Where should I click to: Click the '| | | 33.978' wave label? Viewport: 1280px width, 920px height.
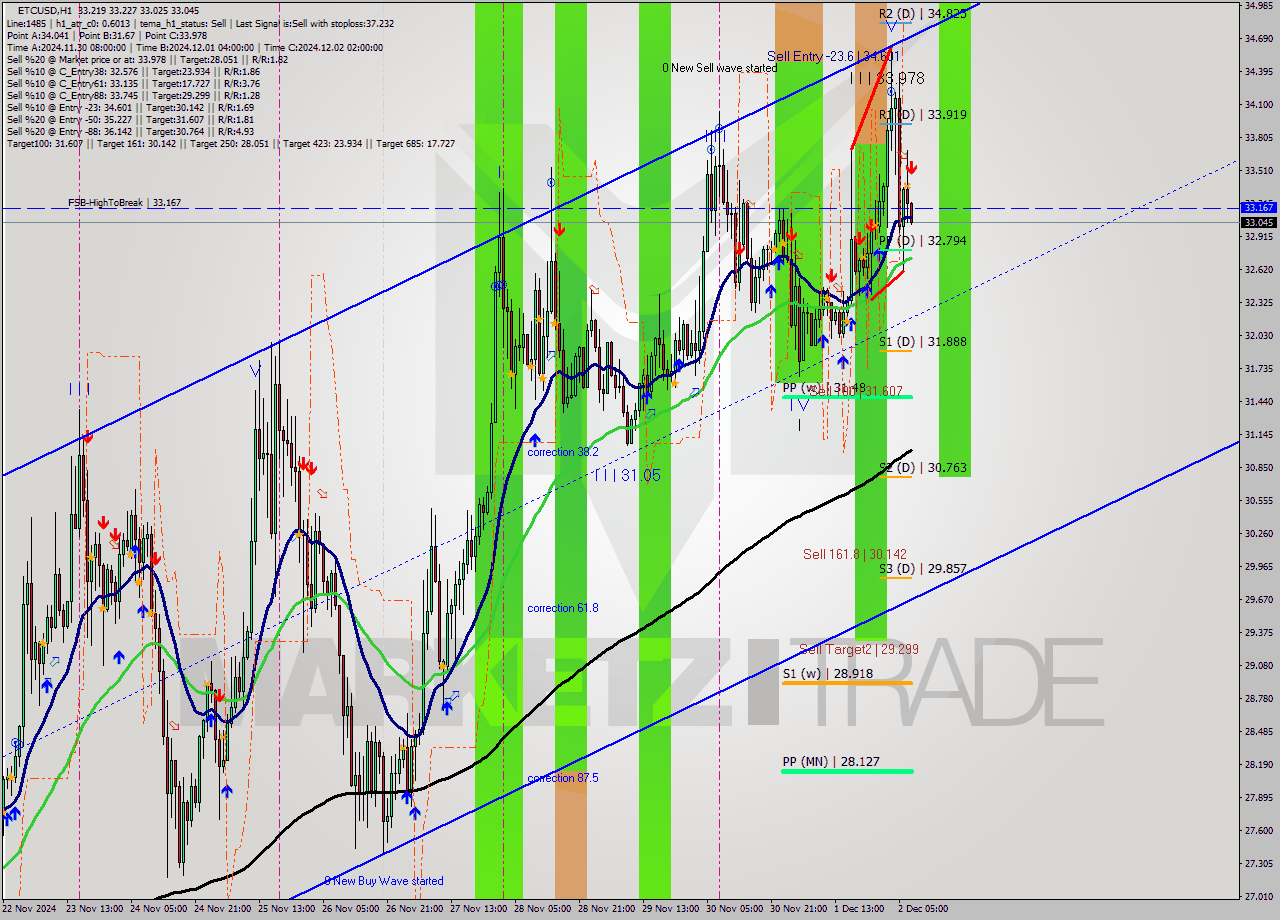coord(887,78)
